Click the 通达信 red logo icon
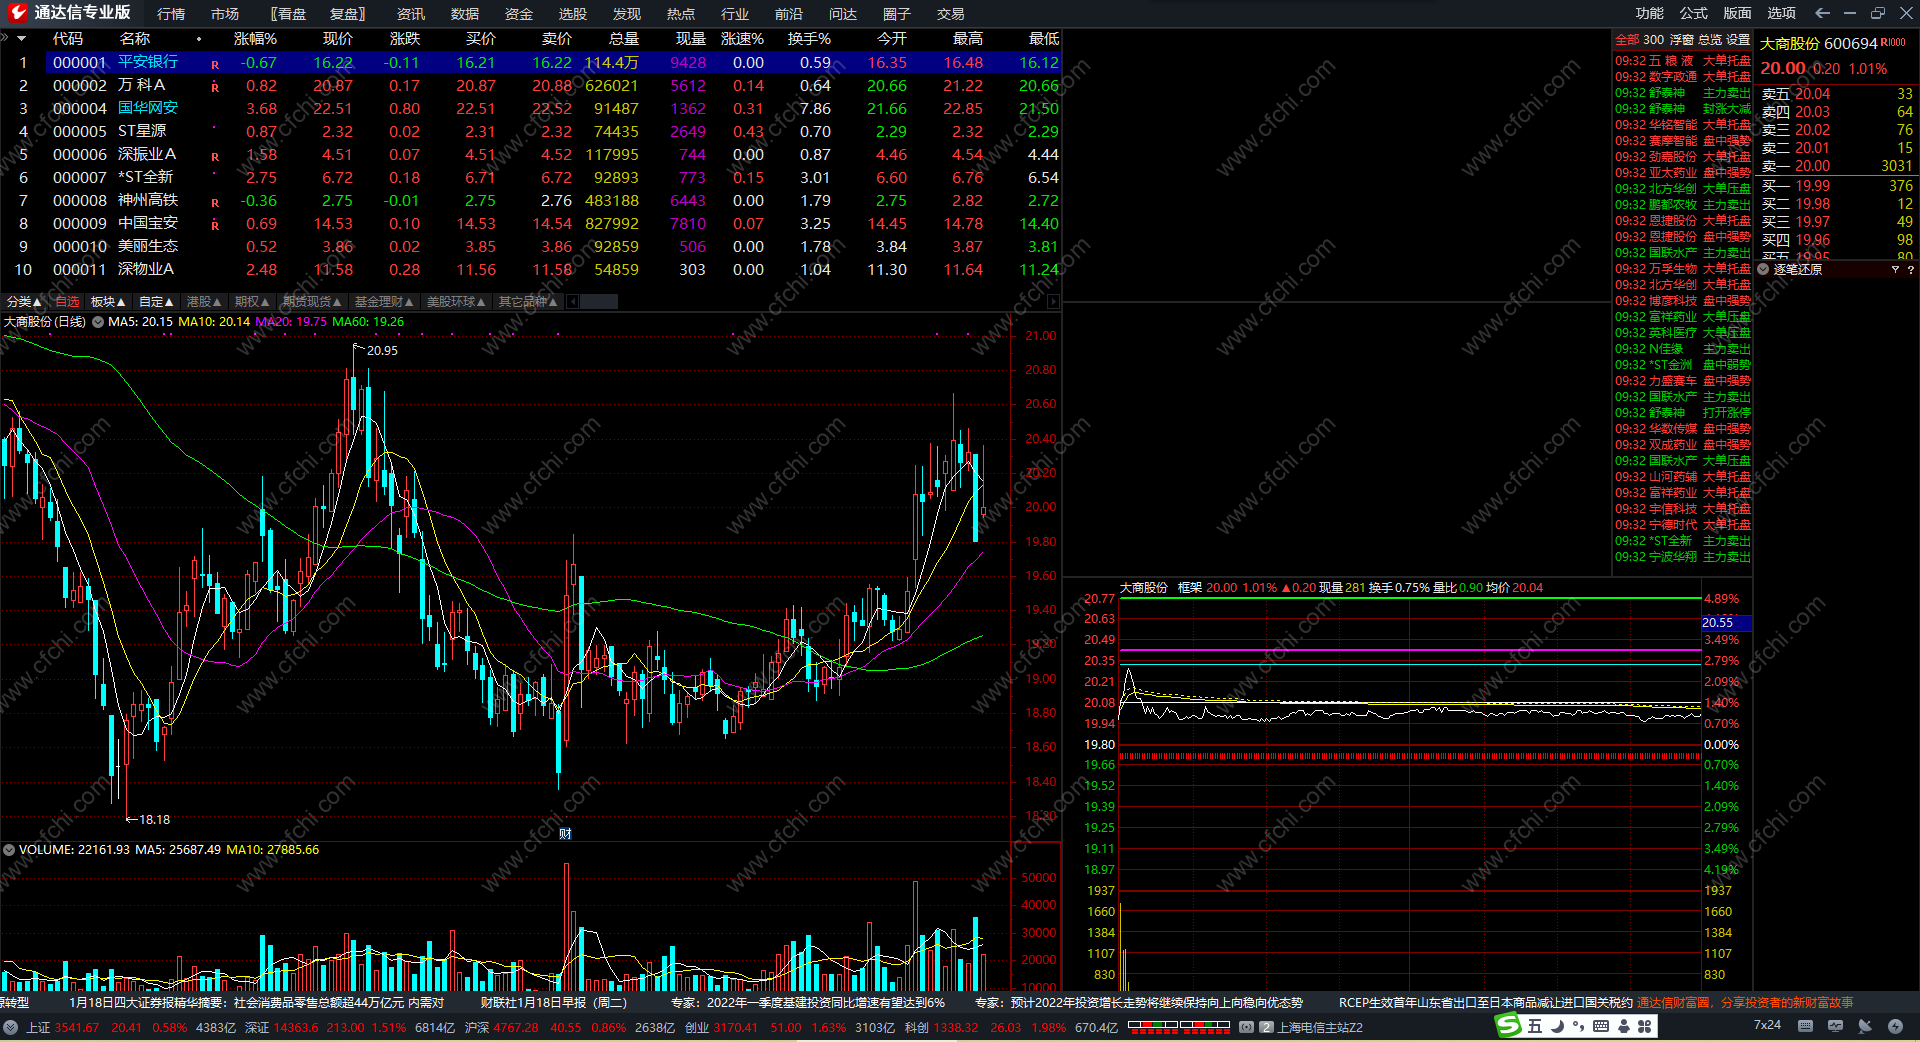1920x1042 pixels. point(17,13)
